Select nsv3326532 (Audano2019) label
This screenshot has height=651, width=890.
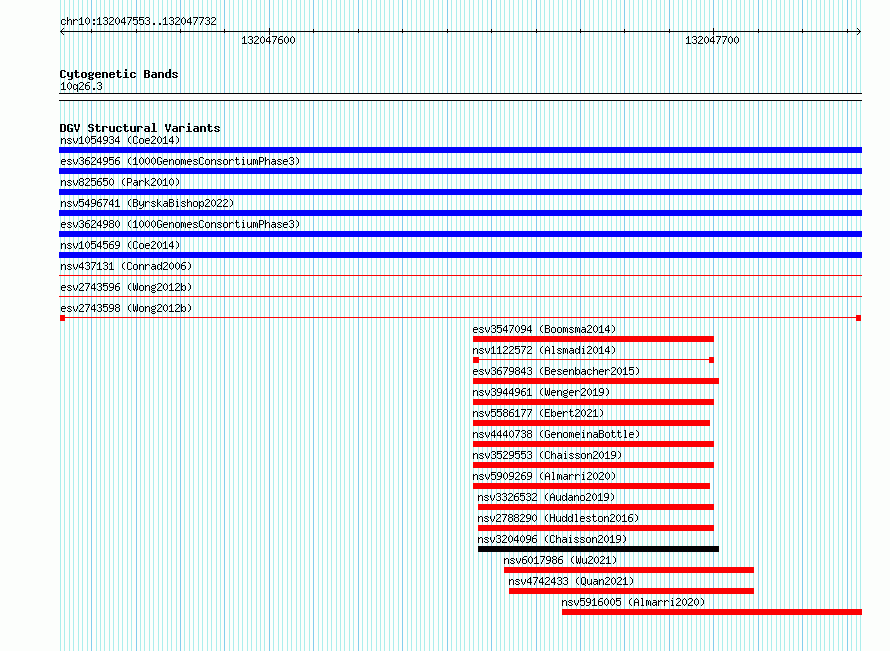(x=546, y=497)
